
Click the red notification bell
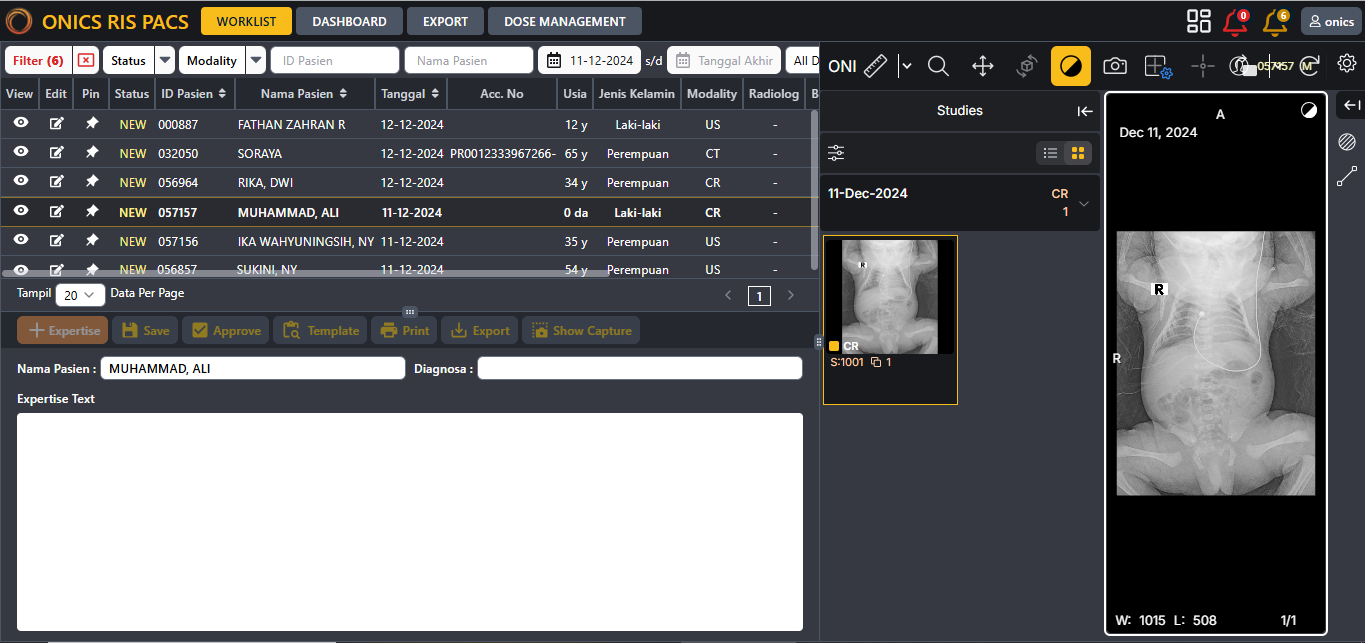1235,21
